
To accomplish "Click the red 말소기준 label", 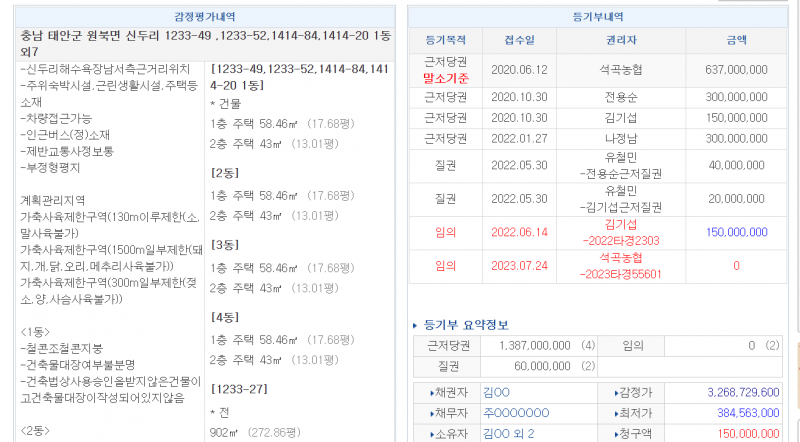I will (x=447, y=78).
